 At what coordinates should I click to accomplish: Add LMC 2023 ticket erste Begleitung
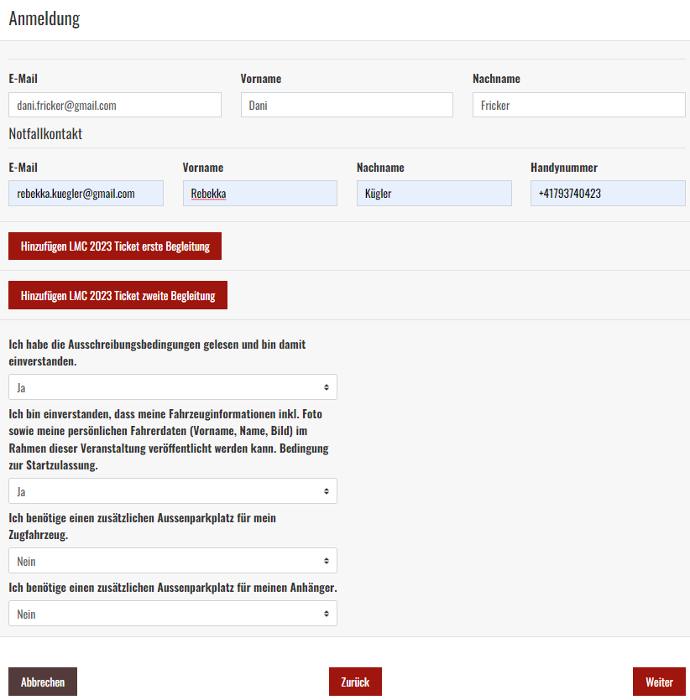click(115, 246)
